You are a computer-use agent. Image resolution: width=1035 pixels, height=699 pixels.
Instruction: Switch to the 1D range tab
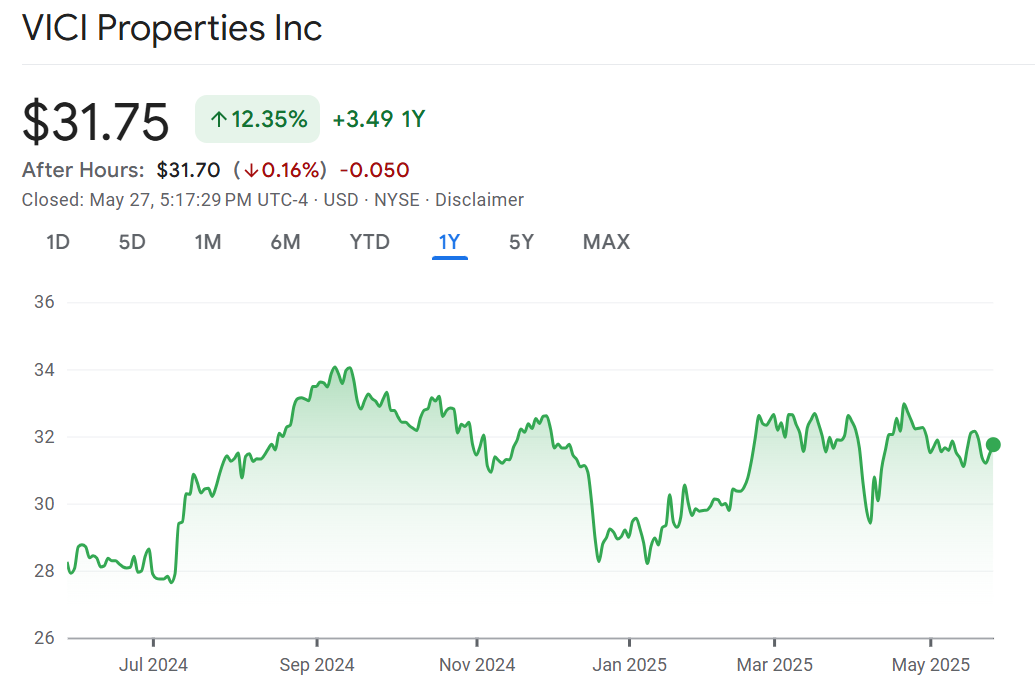(58, 242)
